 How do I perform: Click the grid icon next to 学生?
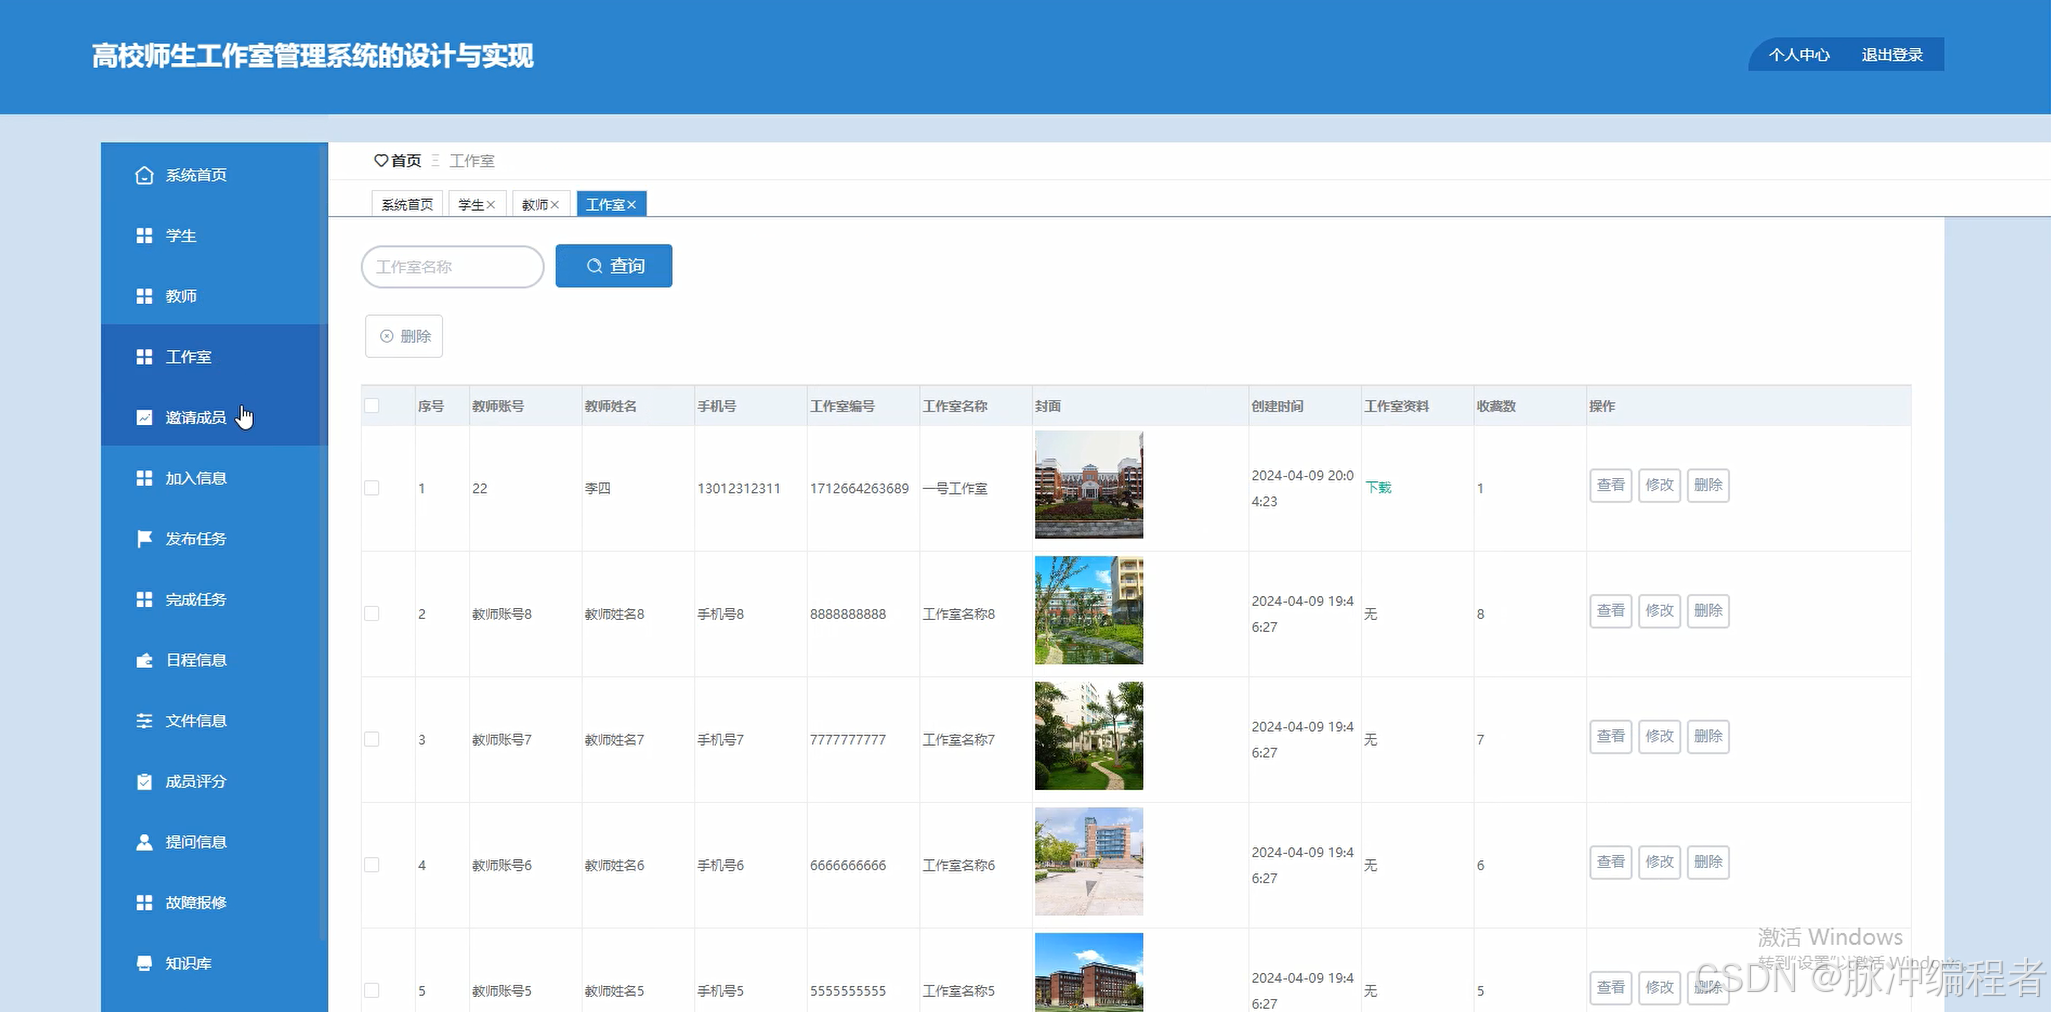(144, 236)
